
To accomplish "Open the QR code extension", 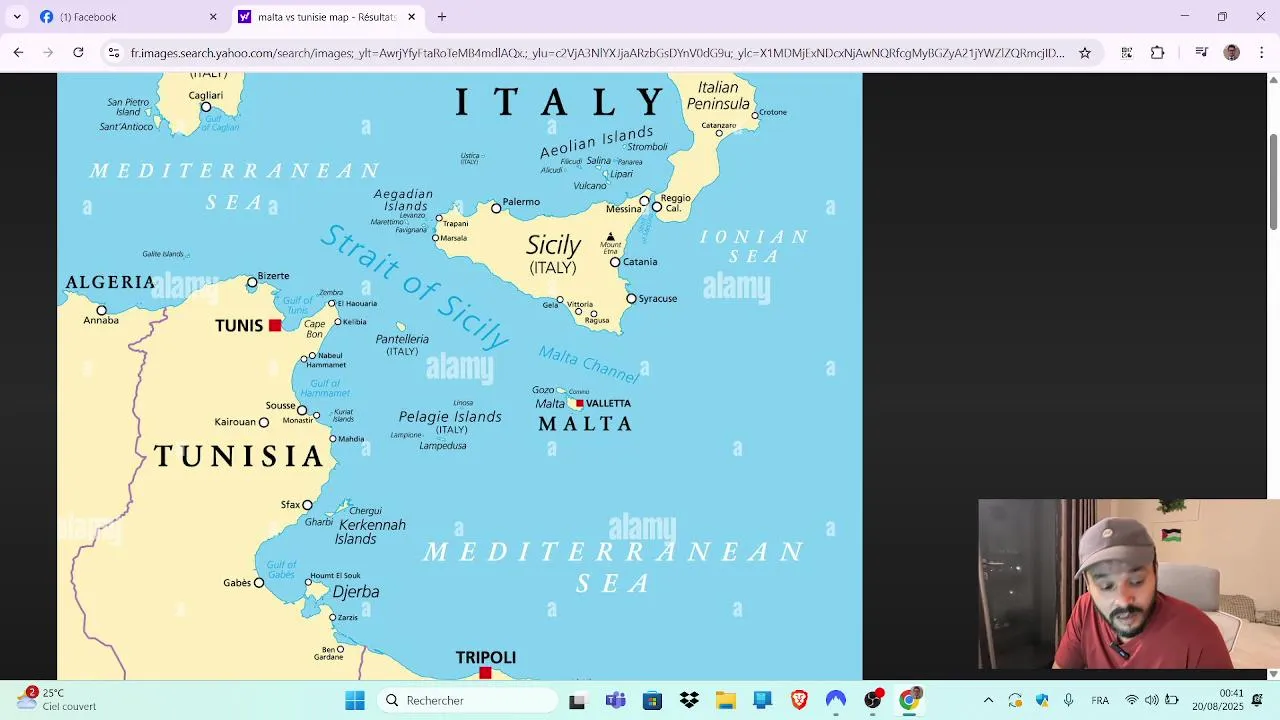I will (x=1127, y=53).
